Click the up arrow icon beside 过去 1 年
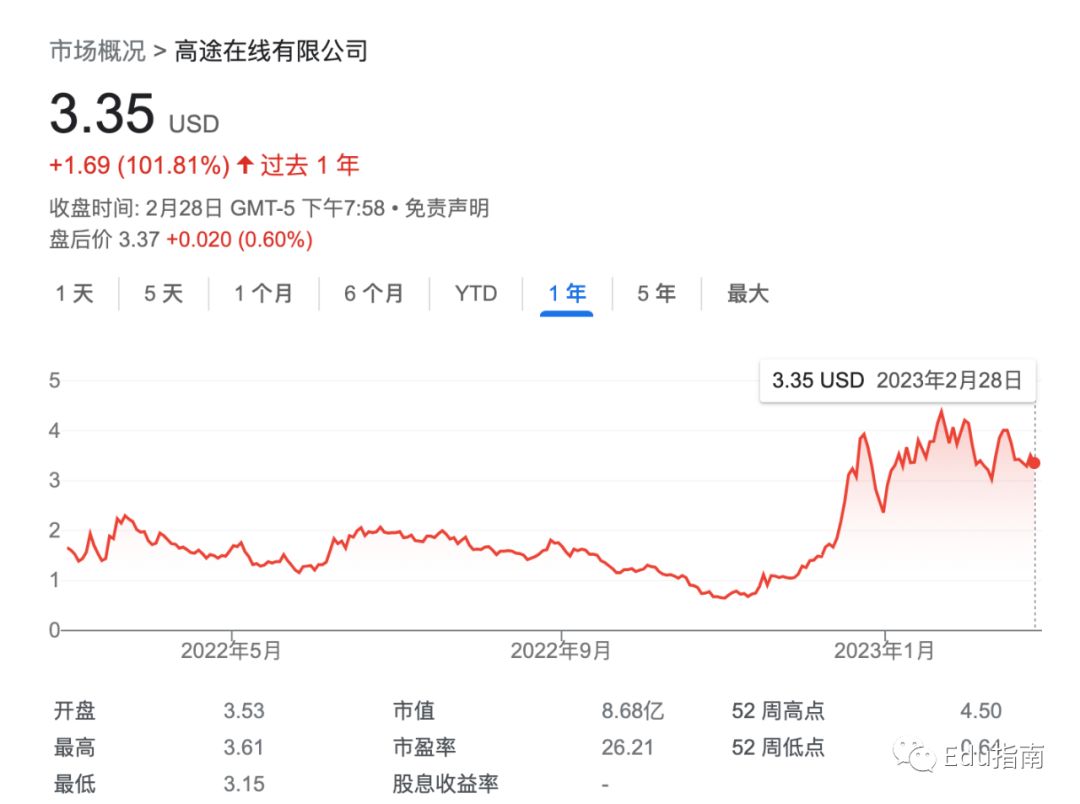Image resolution: width=1080 pixels, height=804 pixels. click(x=245, y=165)
